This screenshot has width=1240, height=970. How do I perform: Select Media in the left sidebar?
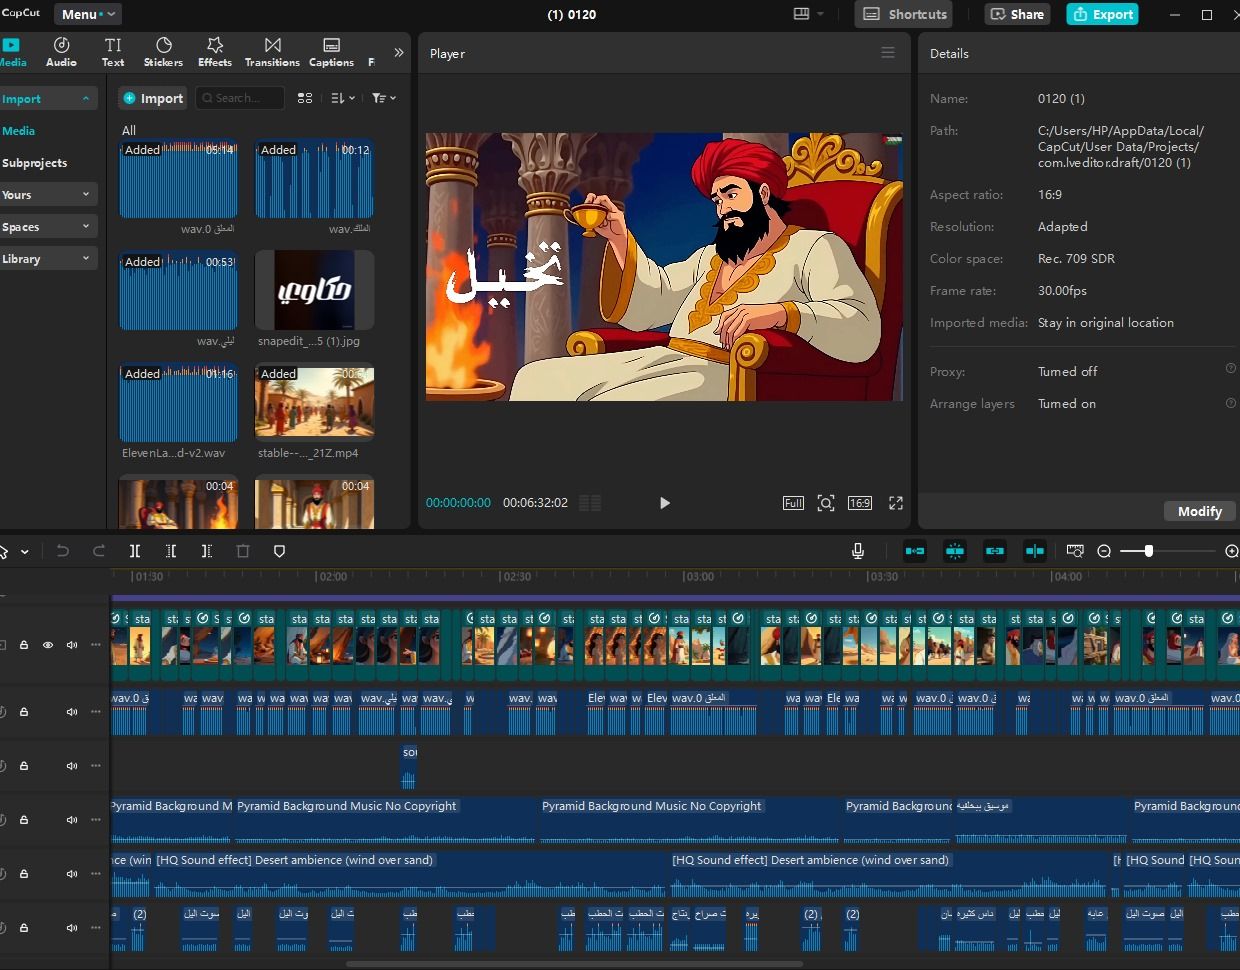click(x=19, y=131)
